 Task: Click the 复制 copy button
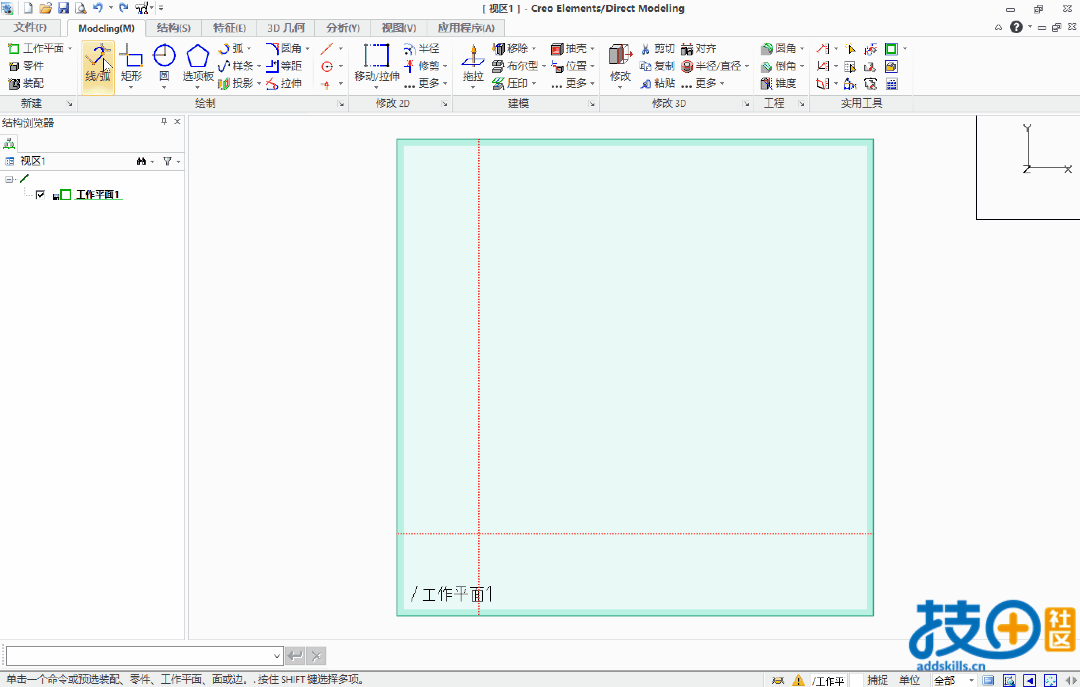point(657,66)
